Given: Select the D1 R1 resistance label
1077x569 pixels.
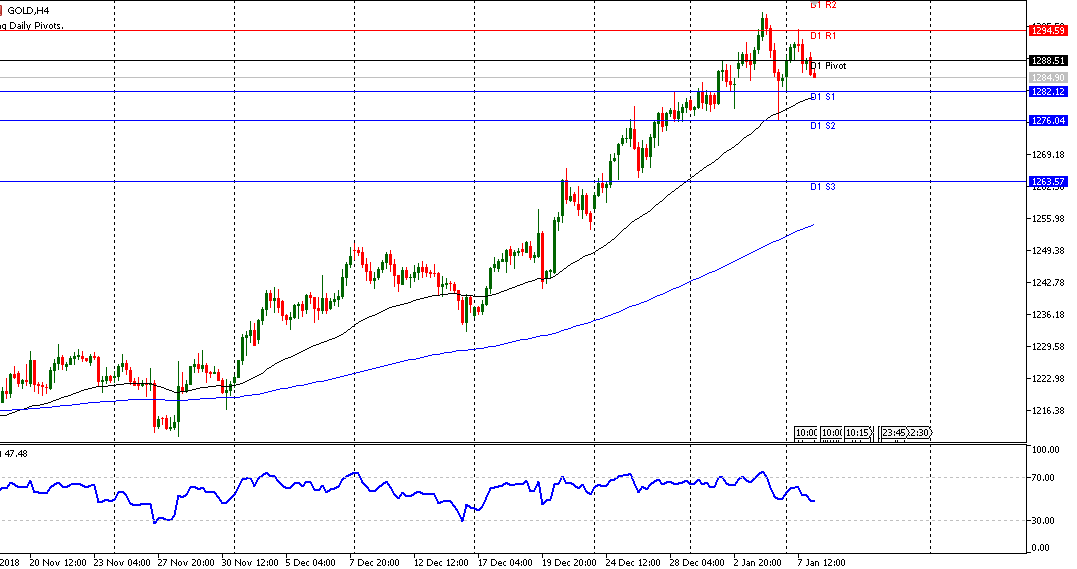Looking at the screenshot, I should pyautogui.click(x=823, y=36).
